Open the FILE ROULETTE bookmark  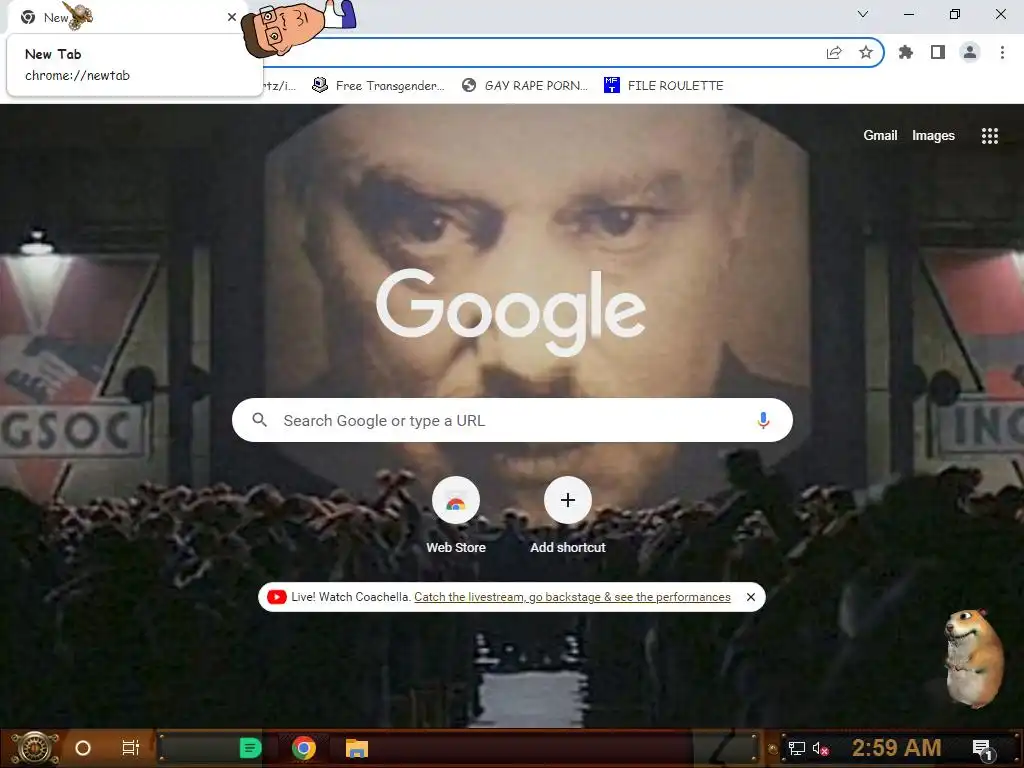tap(664, 86)
